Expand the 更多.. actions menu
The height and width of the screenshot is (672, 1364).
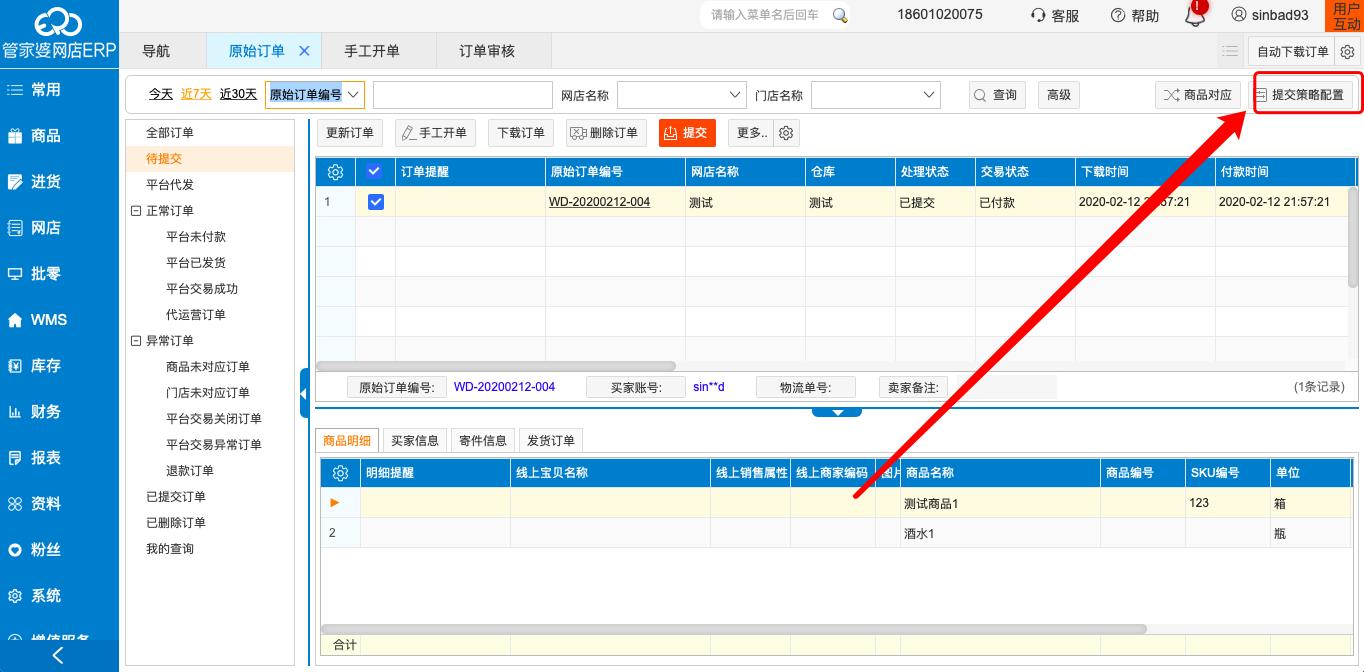click(752, 133)
